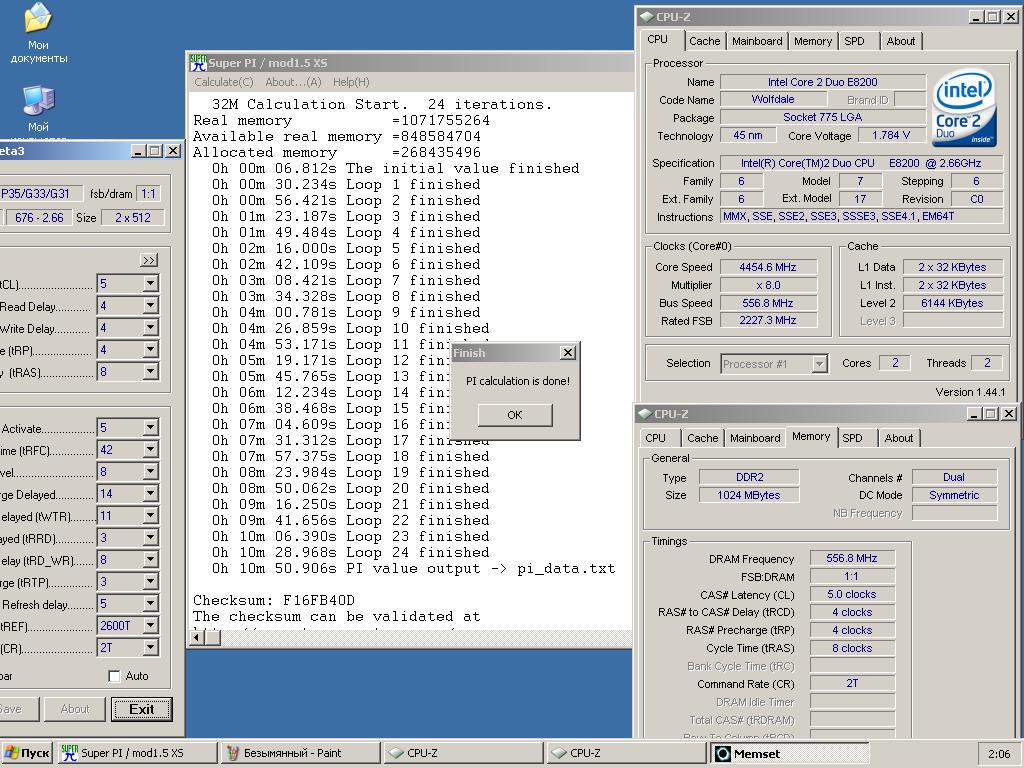
Task: Click the Intel Core 2 Duo E8200 name field
Action: pyautogui.click(x=823, y=82)
